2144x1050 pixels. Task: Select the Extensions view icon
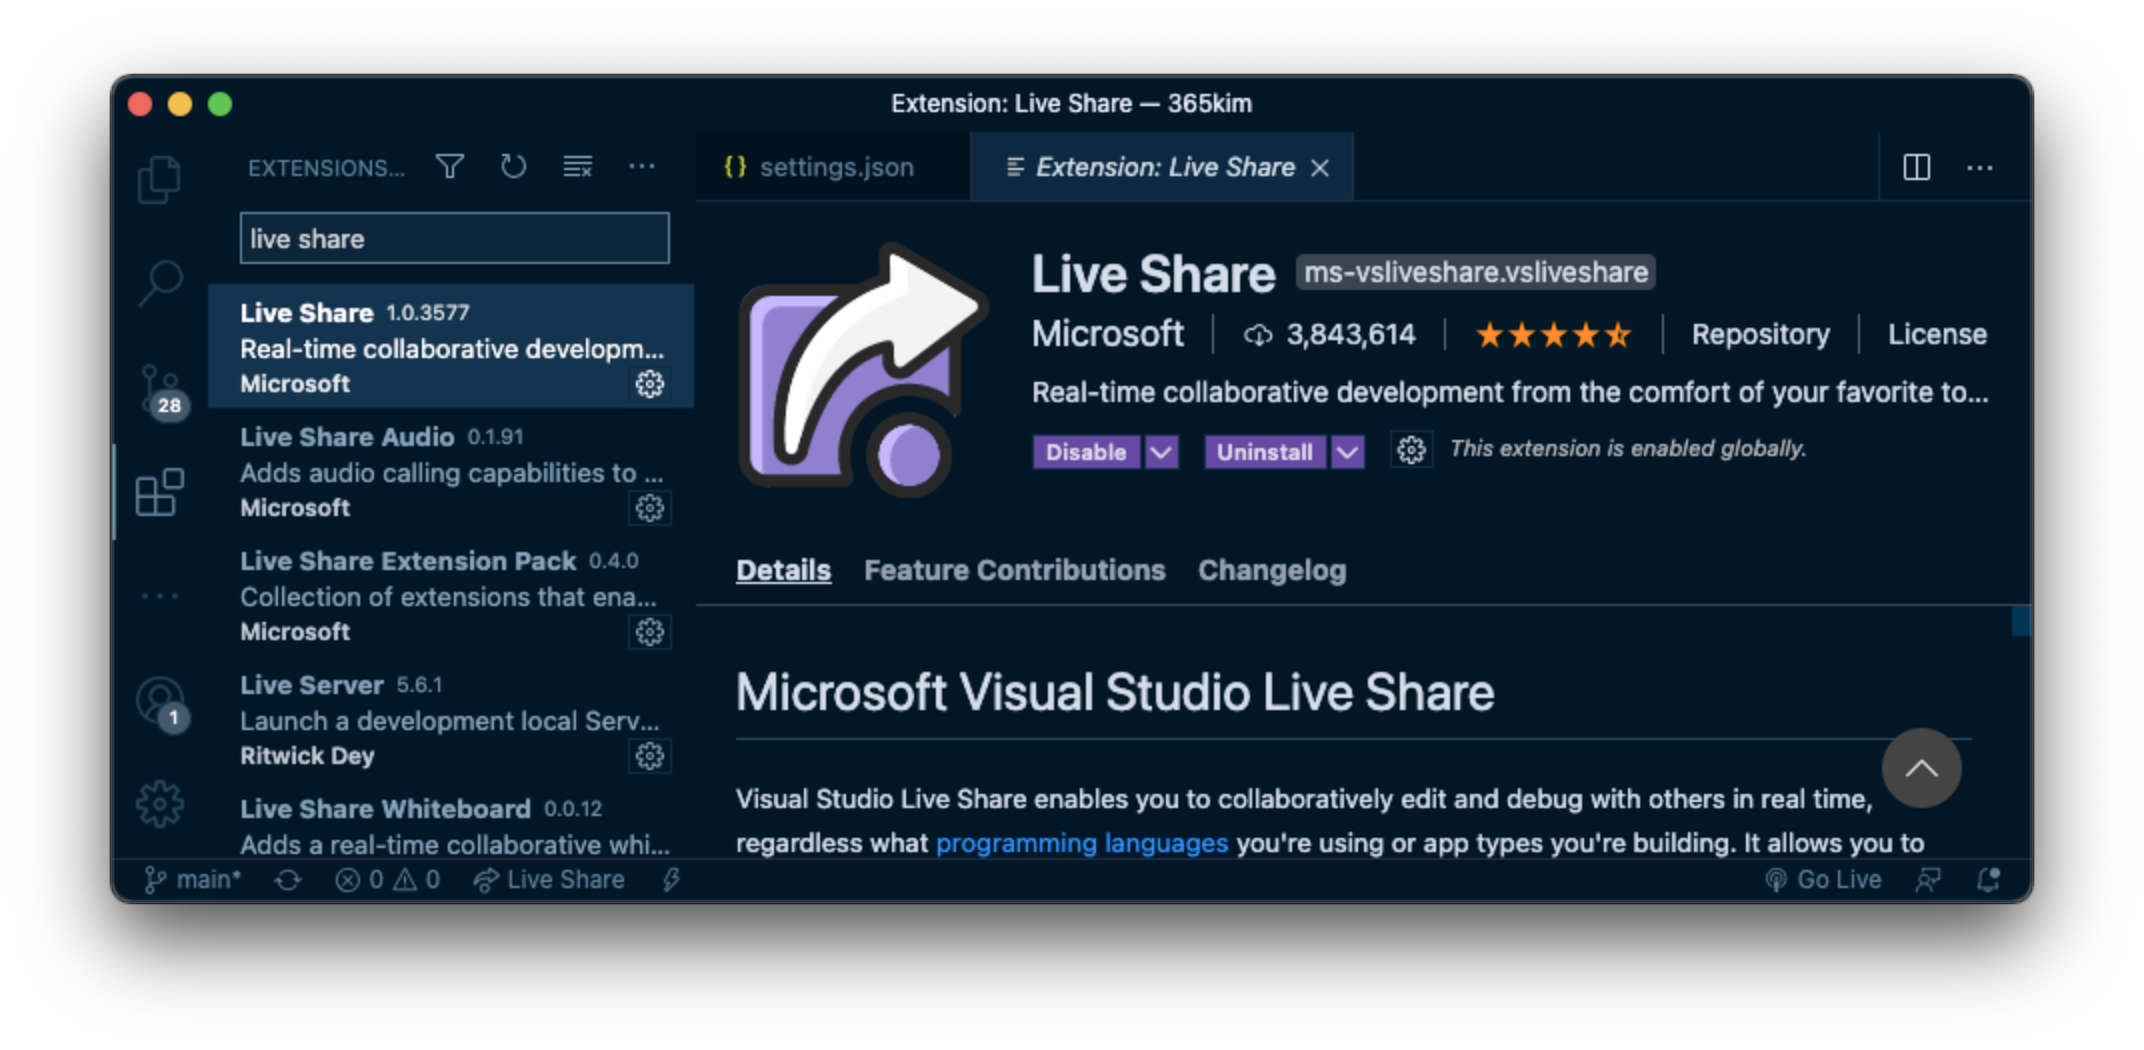click(160, 493)
